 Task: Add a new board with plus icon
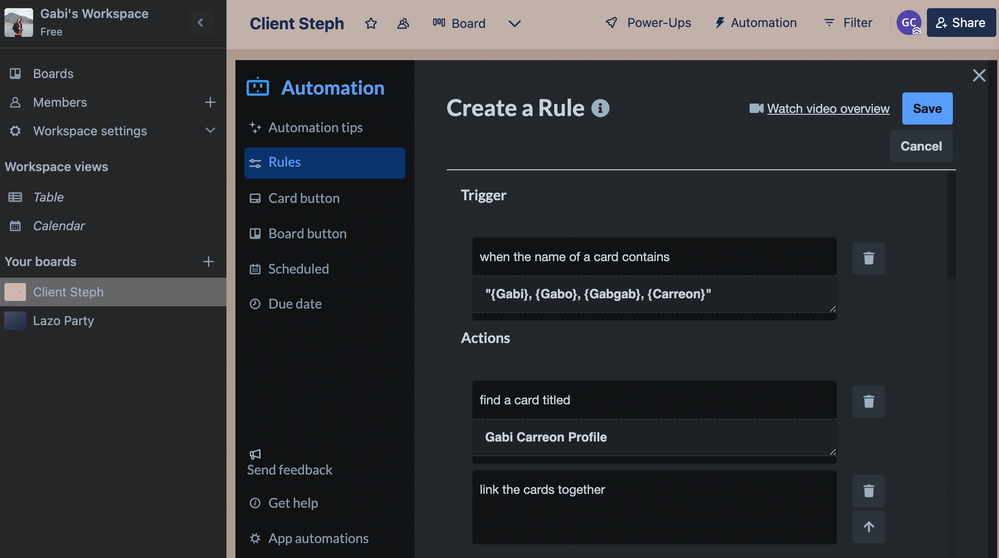[208, 262]
